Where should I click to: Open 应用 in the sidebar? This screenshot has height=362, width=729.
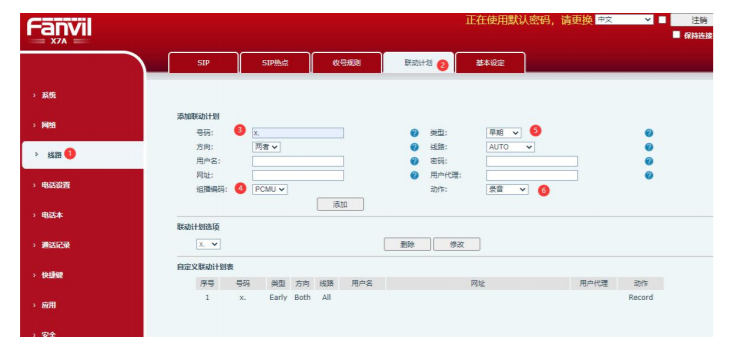coord(49,305)
